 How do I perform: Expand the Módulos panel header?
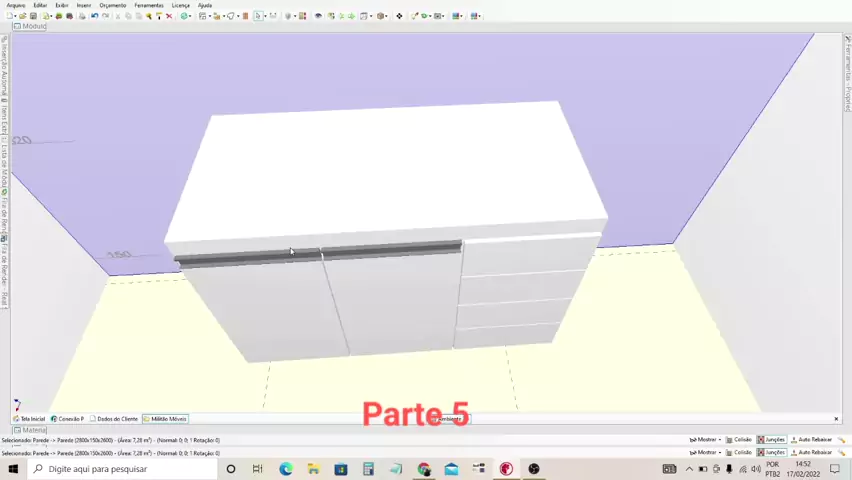(x=30, y=26)
